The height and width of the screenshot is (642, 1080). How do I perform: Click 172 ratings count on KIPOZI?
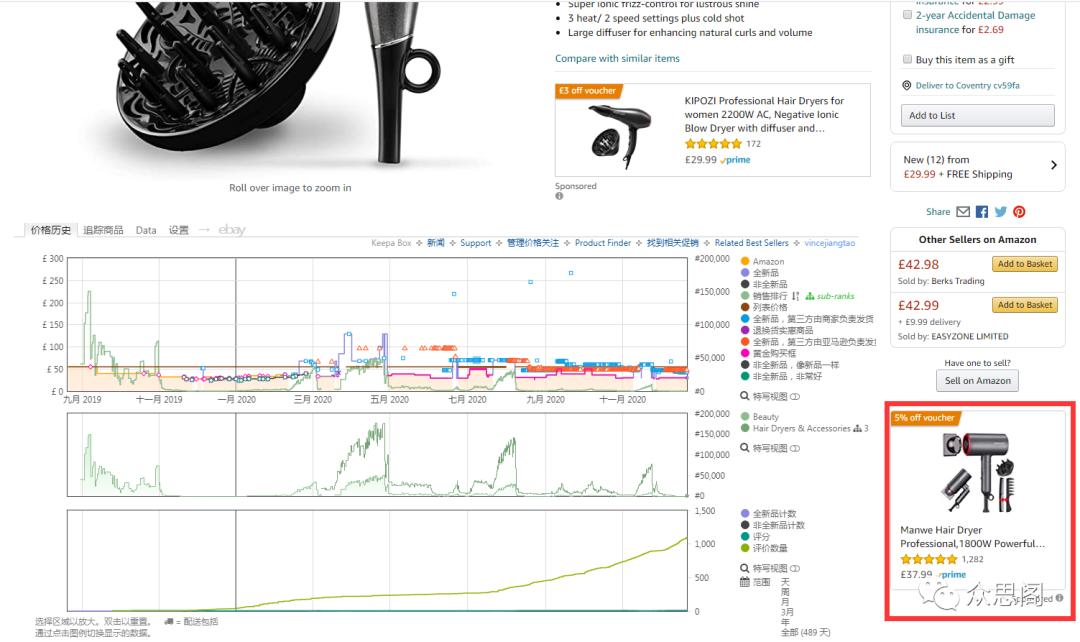[x=754, y=144]
